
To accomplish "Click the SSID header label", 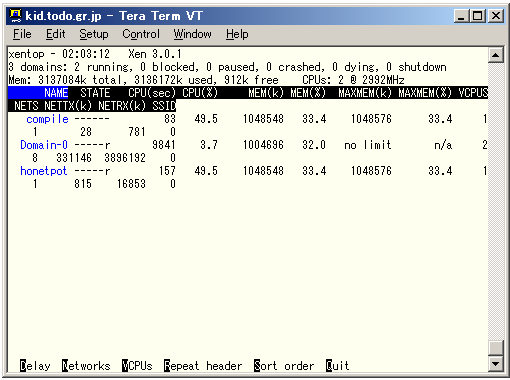I will (164, 106).
